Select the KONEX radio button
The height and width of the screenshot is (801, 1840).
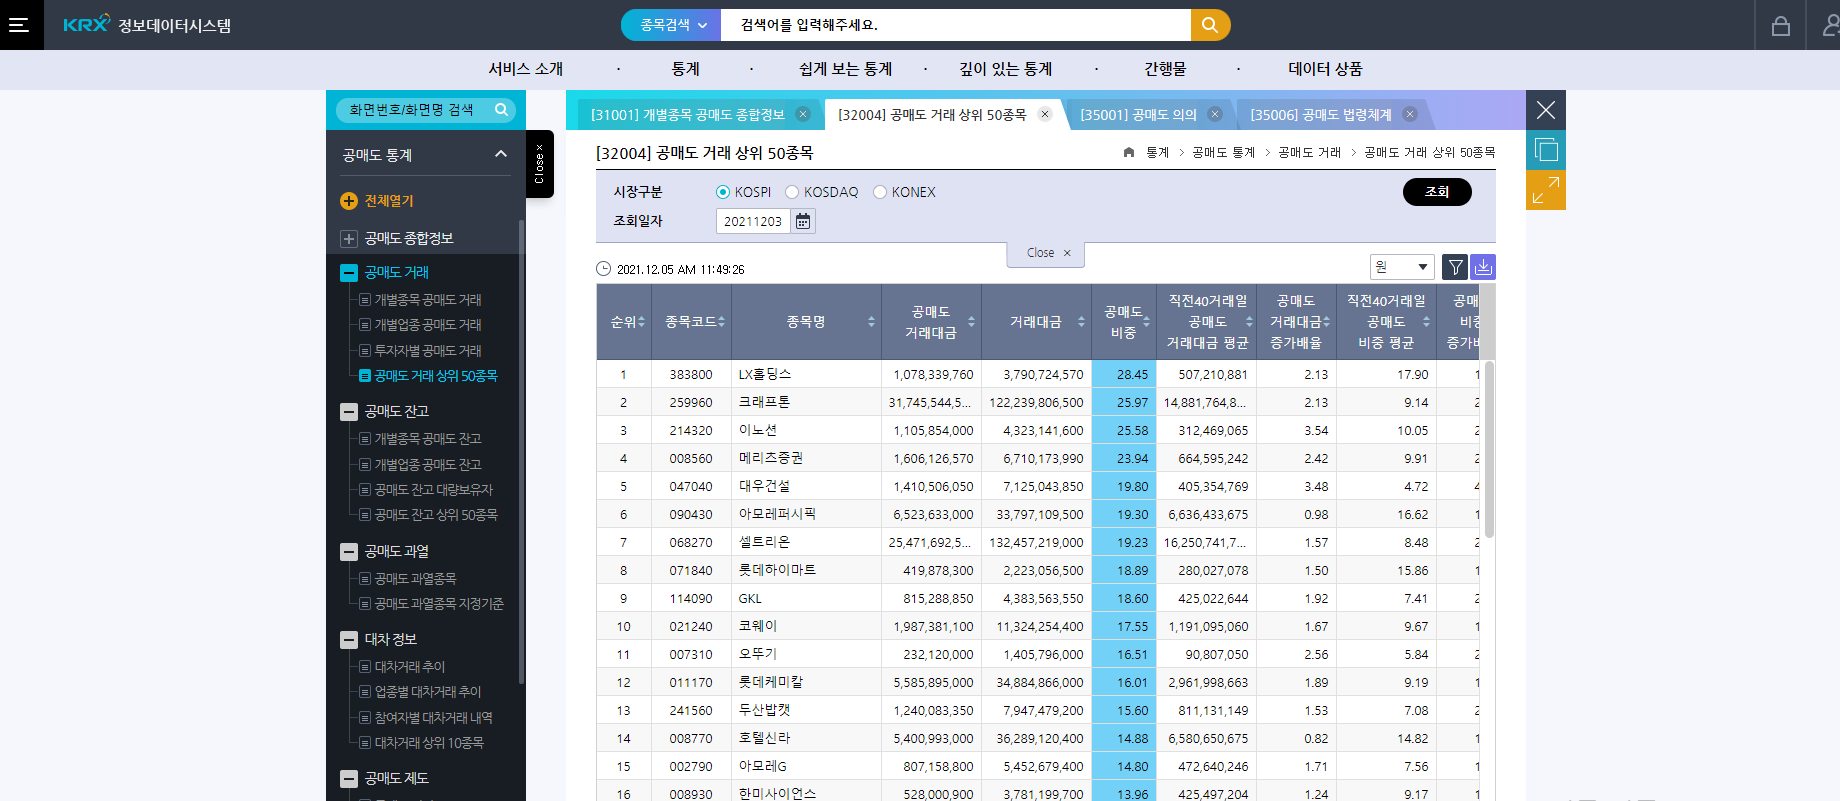point(880,192)
